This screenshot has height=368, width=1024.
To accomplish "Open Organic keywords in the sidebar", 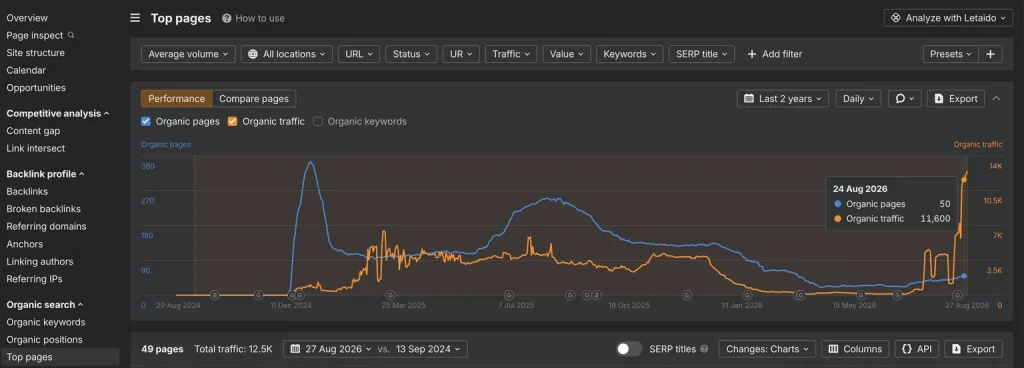I will (46, 322).
